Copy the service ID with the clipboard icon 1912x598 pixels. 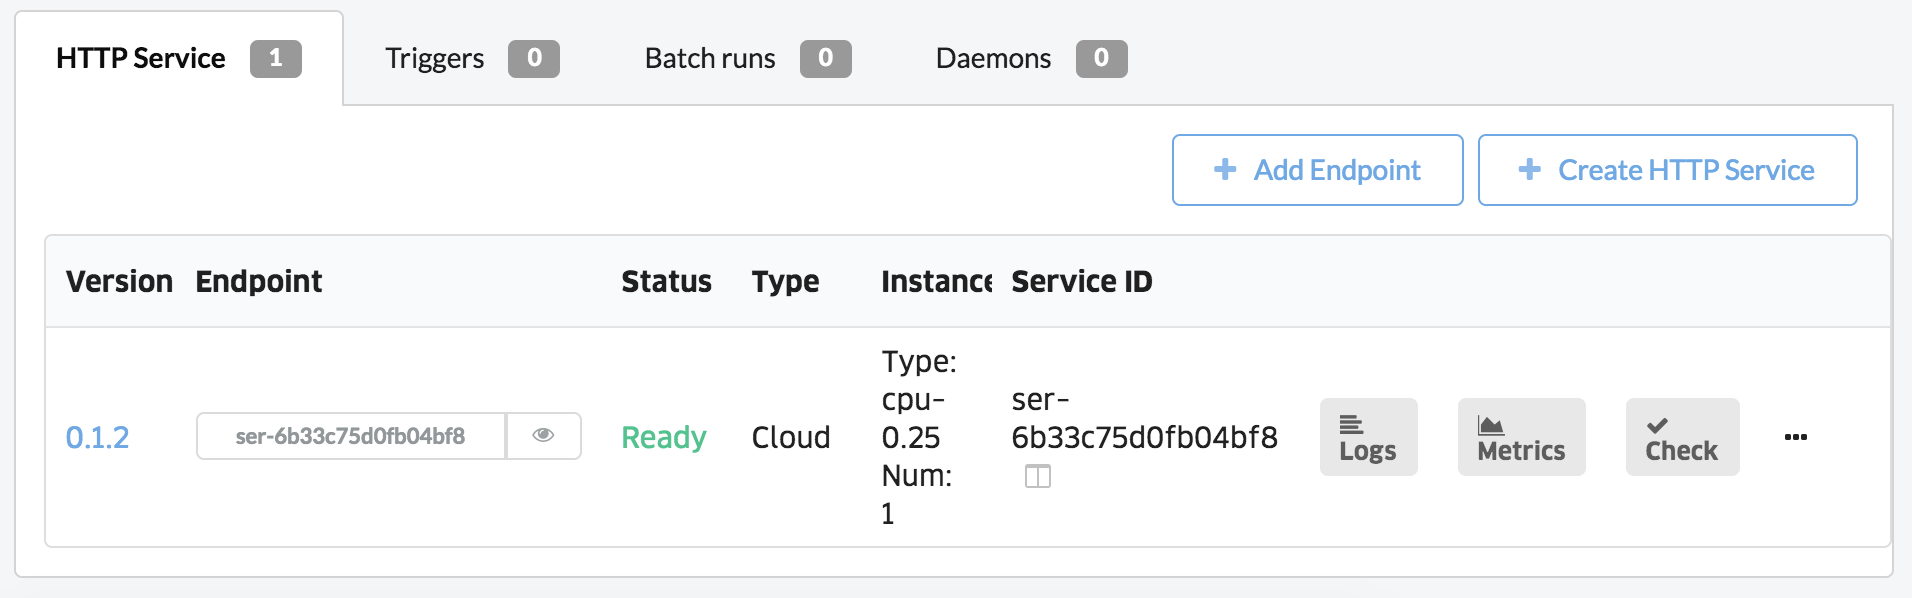[x=1038, y=477]
